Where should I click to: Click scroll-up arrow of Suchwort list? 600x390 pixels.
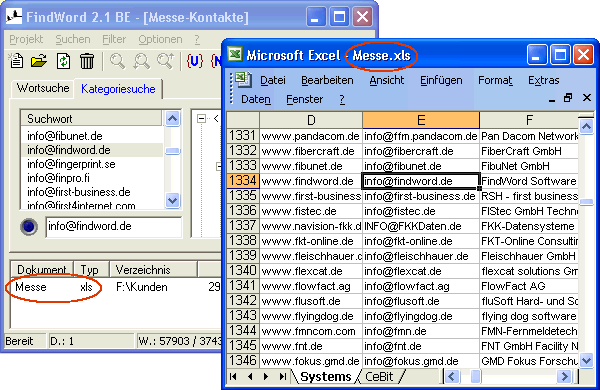[x=173, y=119]
